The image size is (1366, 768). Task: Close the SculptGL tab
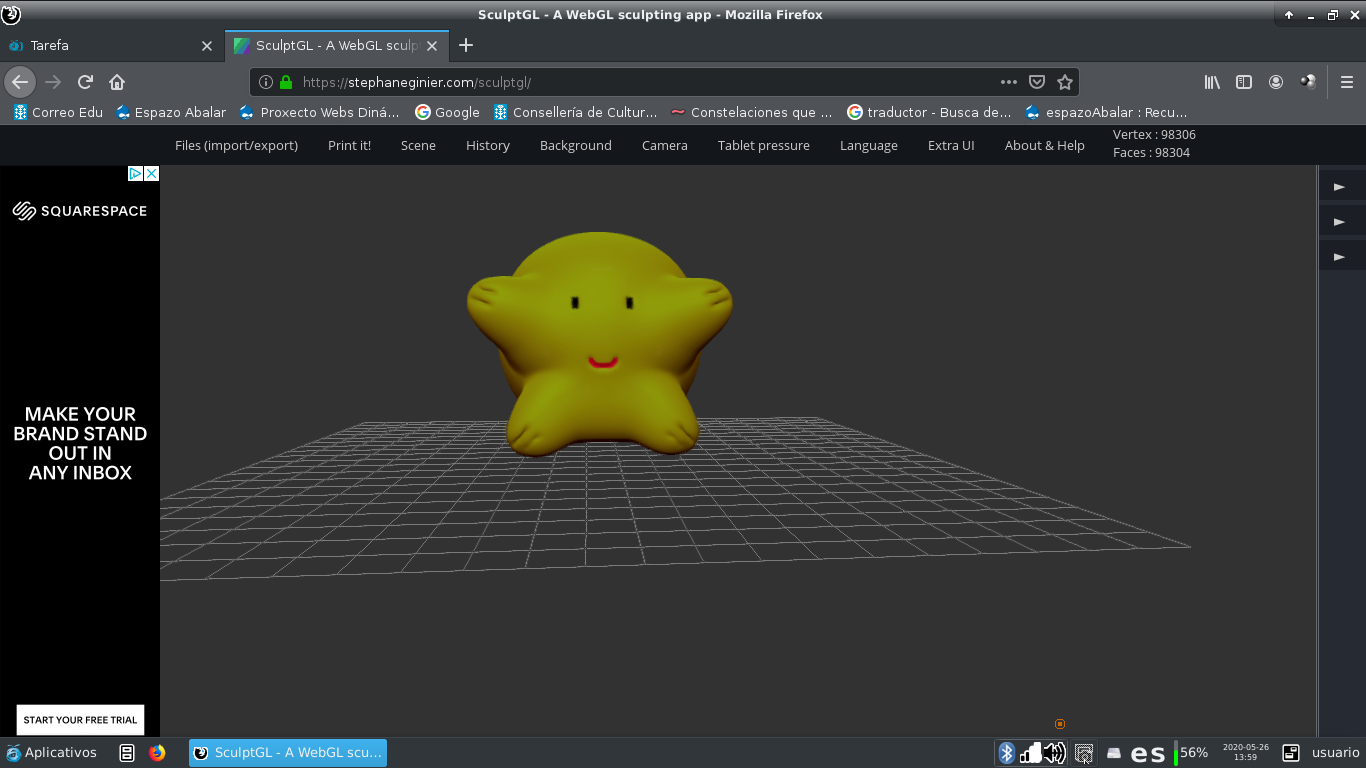tap(432, 46)
